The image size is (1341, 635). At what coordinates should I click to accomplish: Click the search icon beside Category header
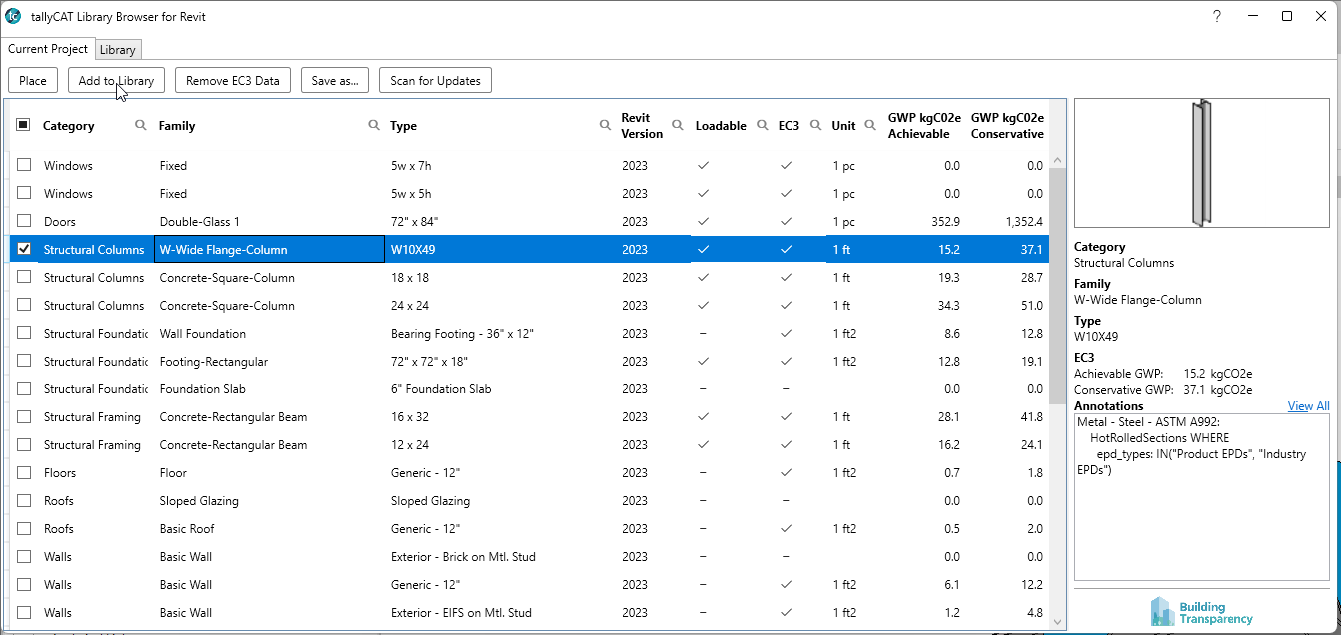(x=141, y=125)
